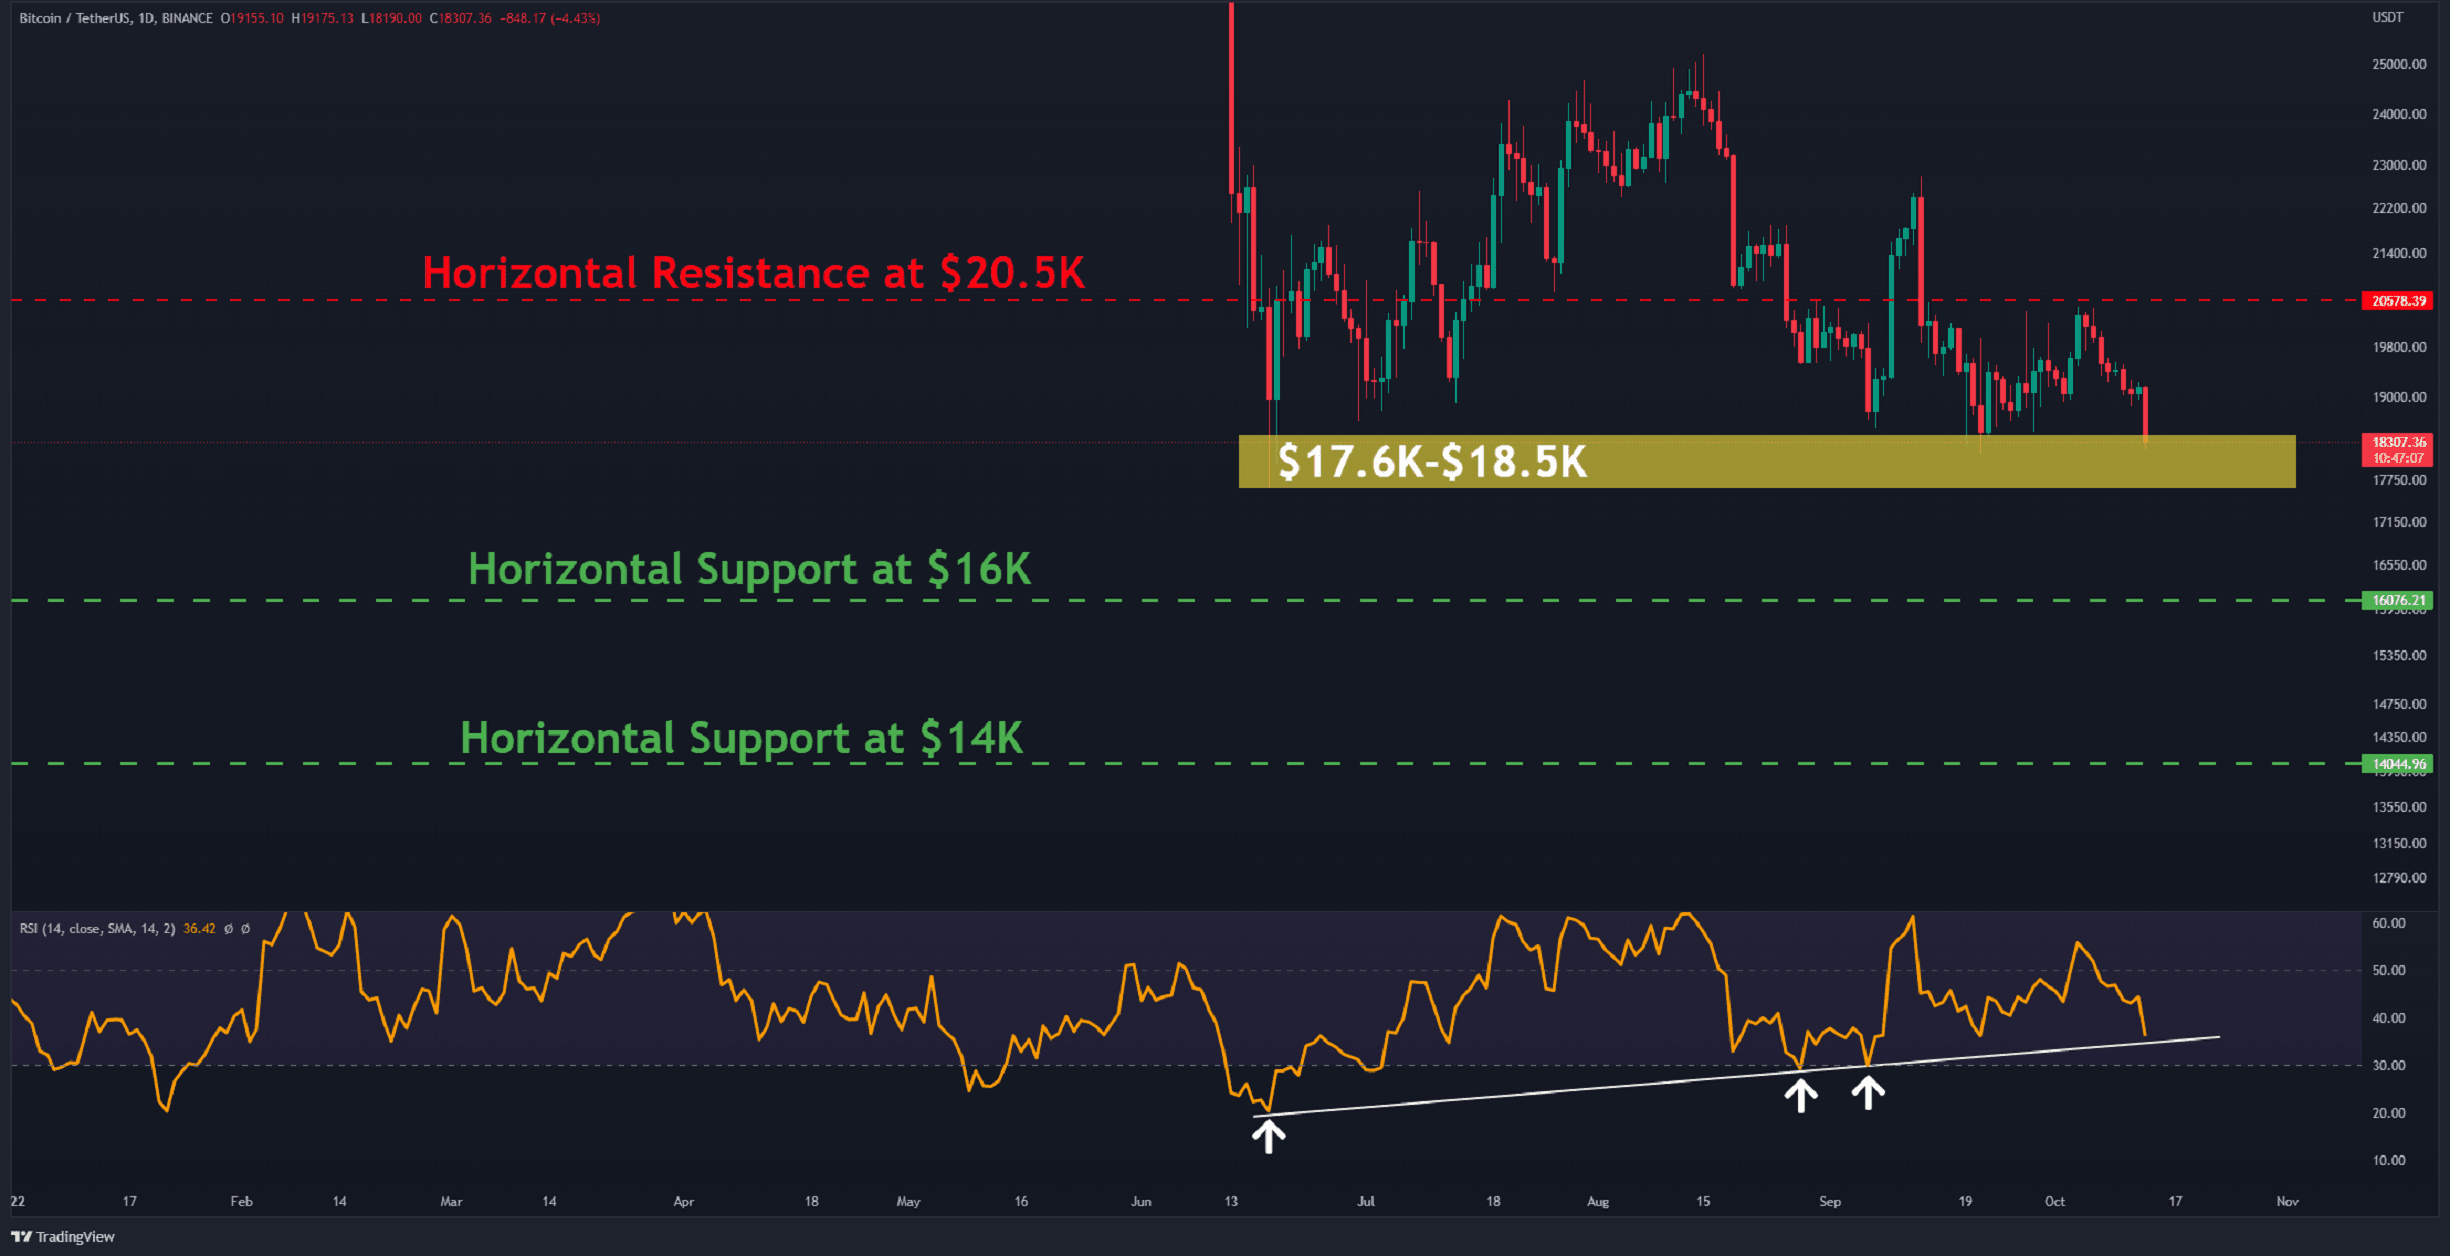2450x1256 pixels.
Task: Click 17750.00 on the price axis
Action: tap(2399, 480)
